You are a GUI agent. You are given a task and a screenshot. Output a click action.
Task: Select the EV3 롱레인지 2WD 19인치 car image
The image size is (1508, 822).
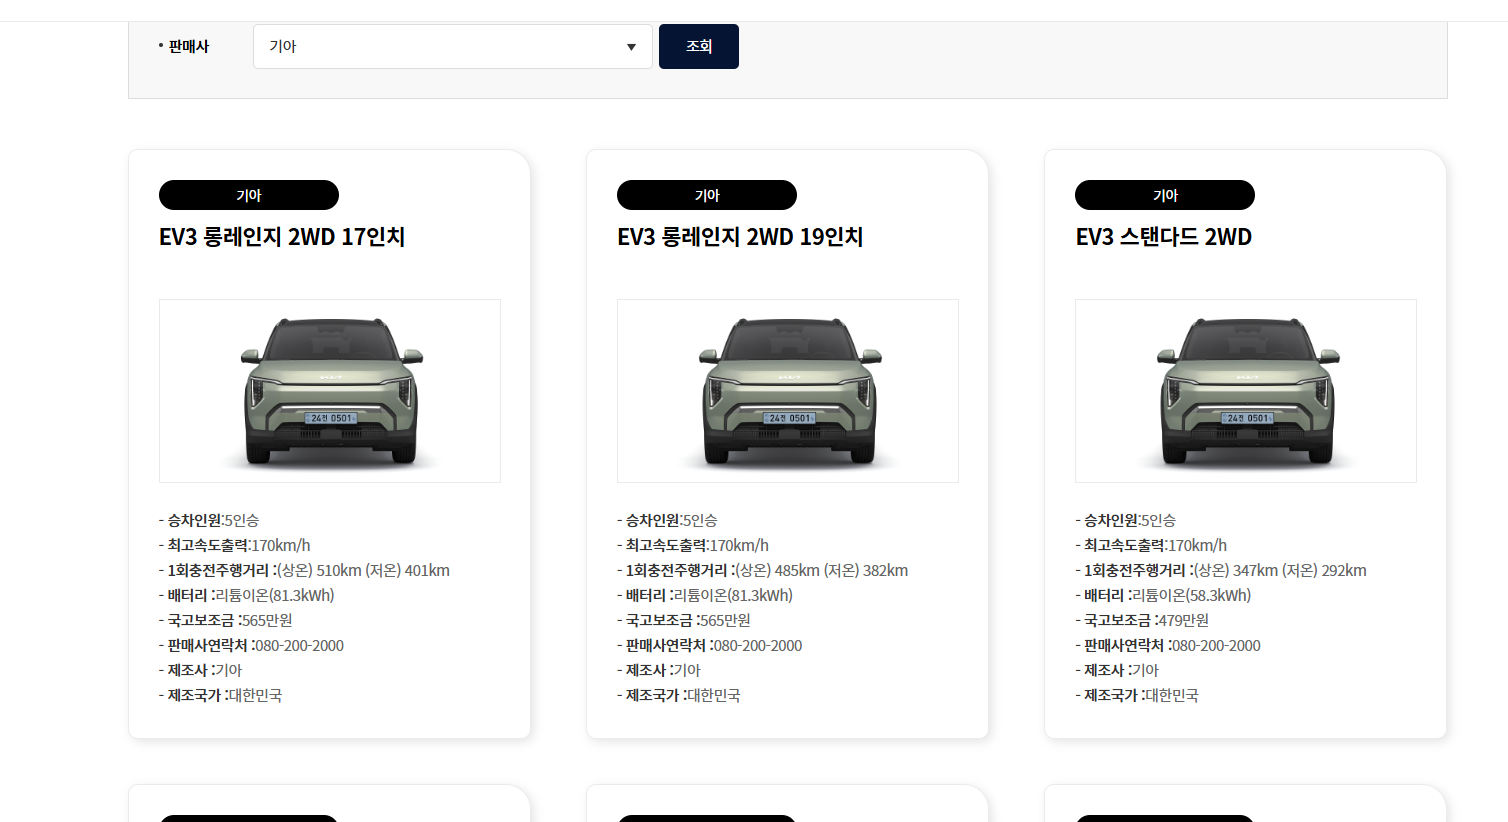(788, 391)
